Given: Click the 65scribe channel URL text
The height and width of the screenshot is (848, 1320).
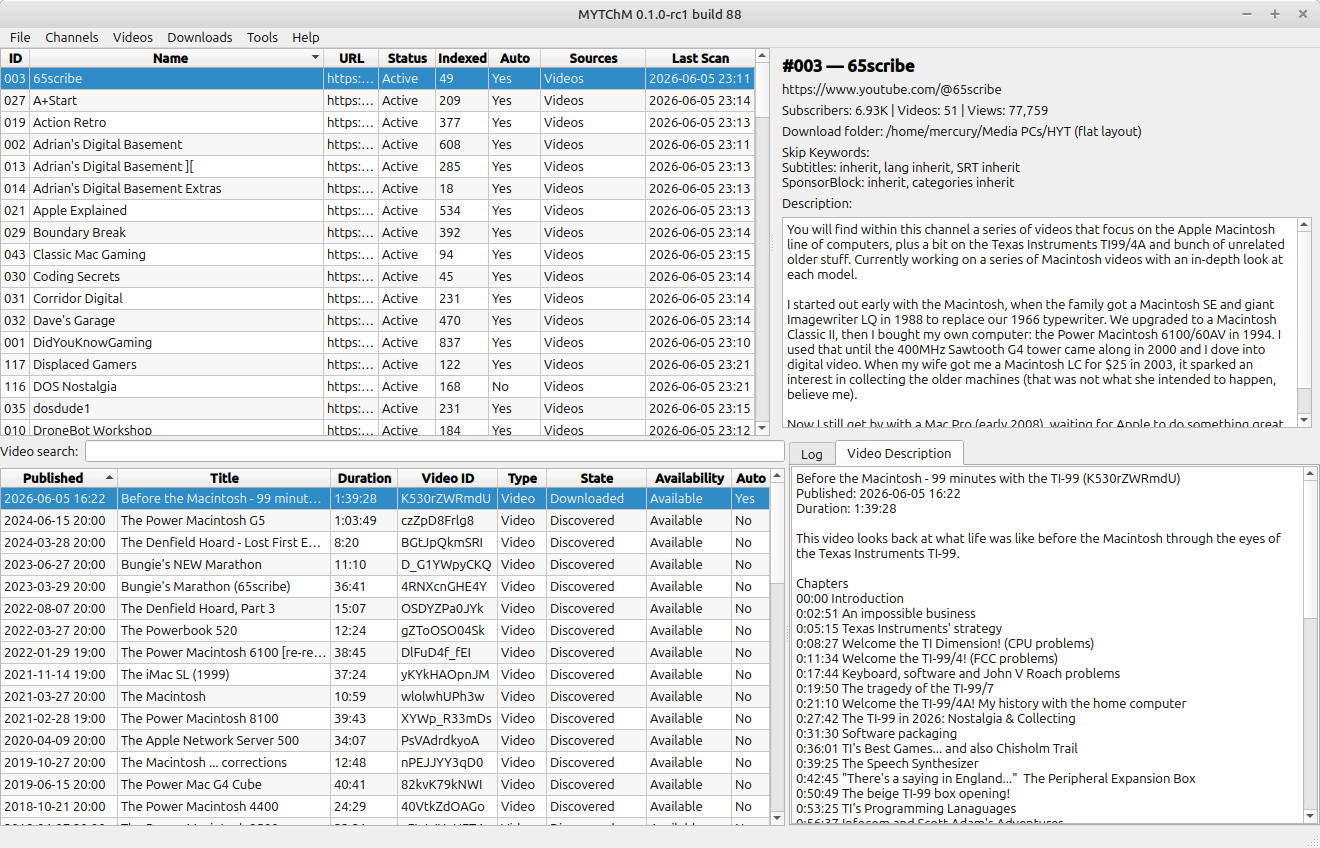Looking at the screenshot, I should pos(891,89).
